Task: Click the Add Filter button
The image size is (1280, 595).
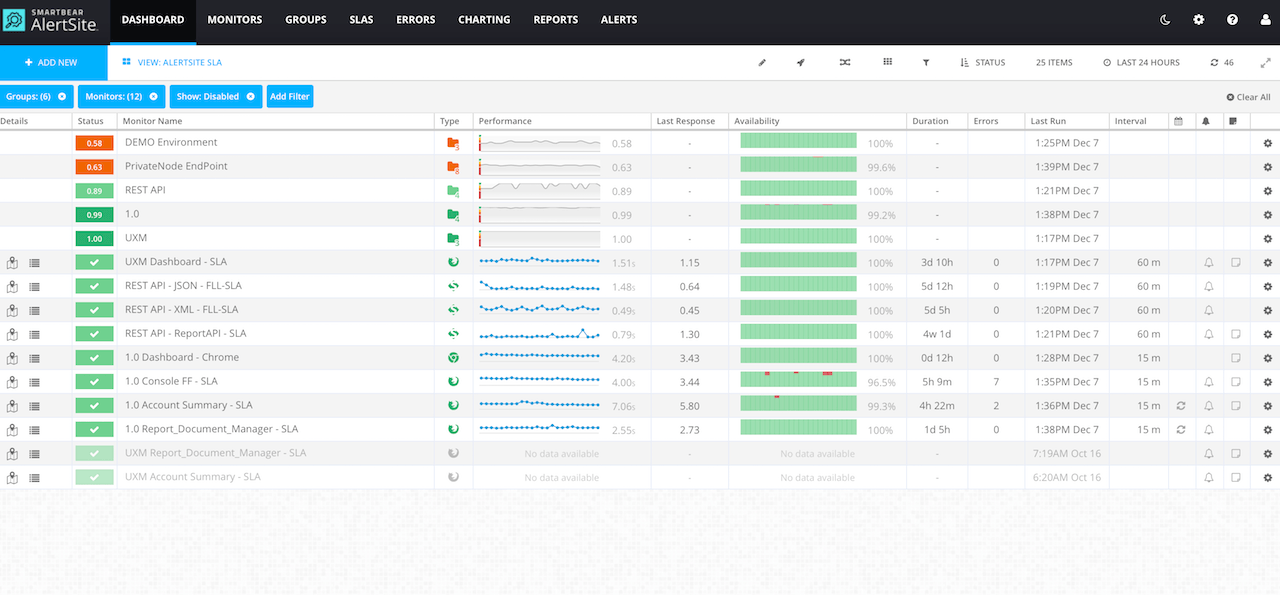Action: click(x=290, y=96)
